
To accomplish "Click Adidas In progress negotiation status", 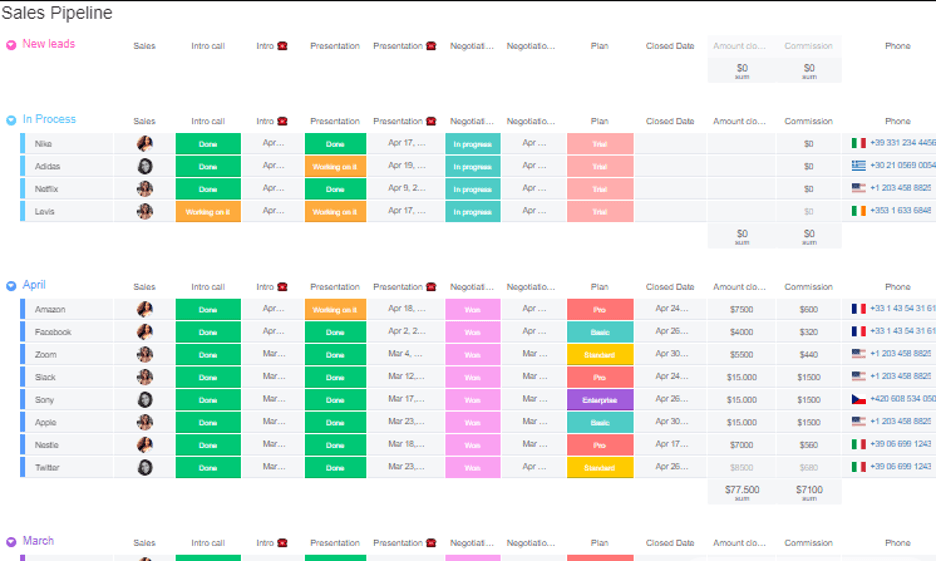I will (x=472, y=167).
